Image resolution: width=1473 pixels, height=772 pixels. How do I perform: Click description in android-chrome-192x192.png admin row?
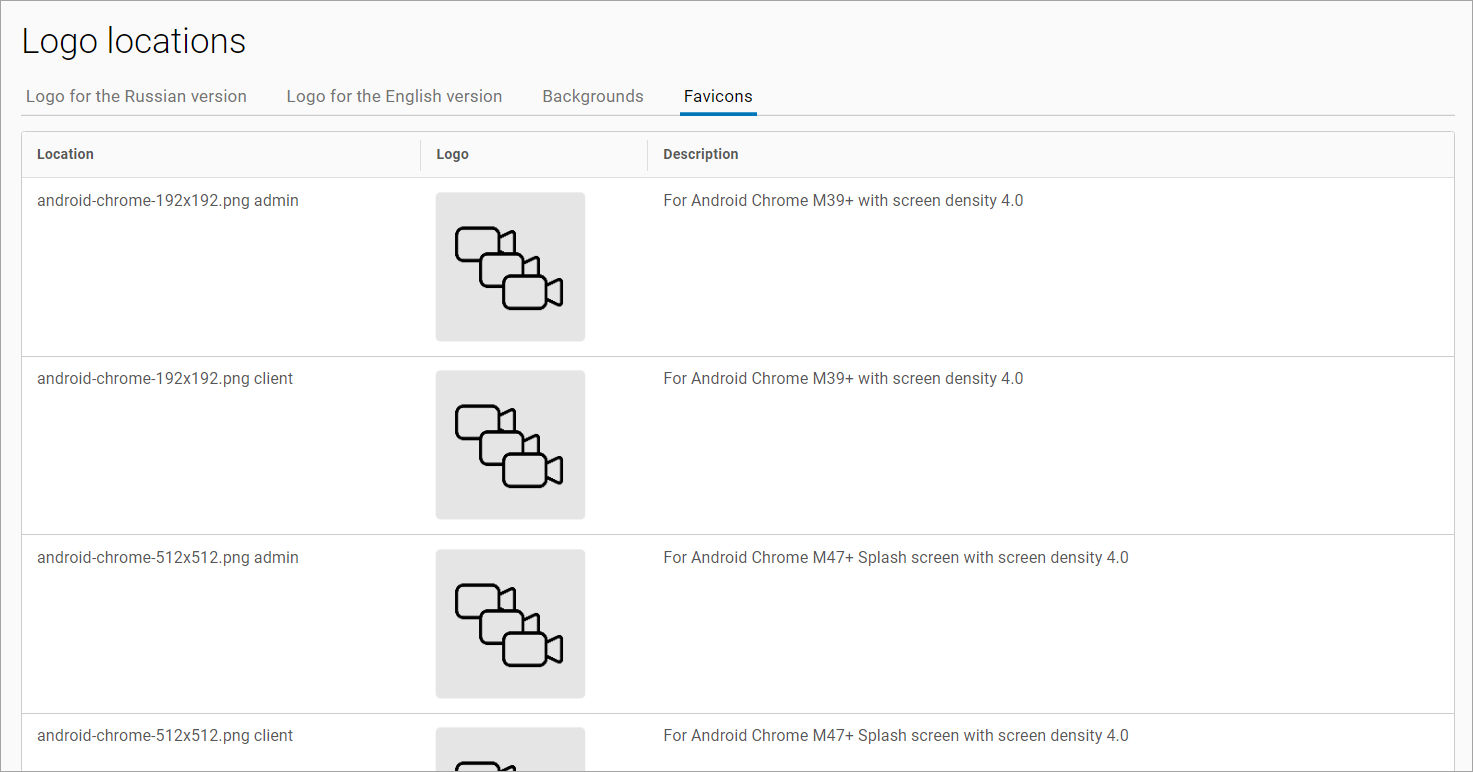pos(843,201)
